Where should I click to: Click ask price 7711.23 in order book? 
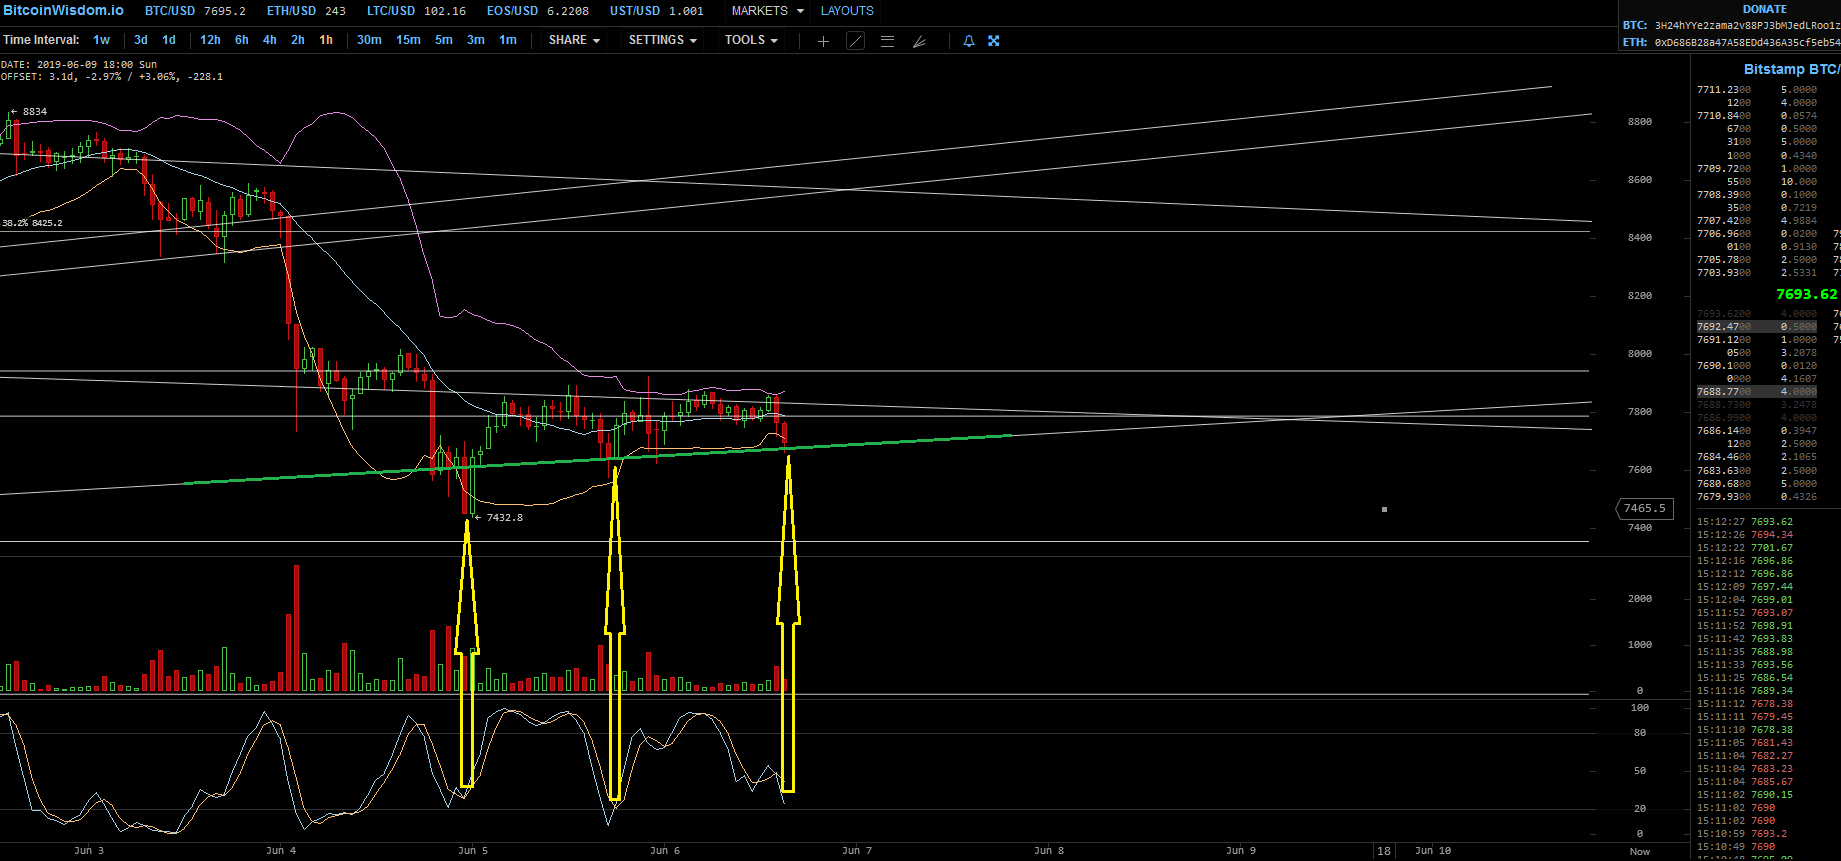coord(1724,90)
